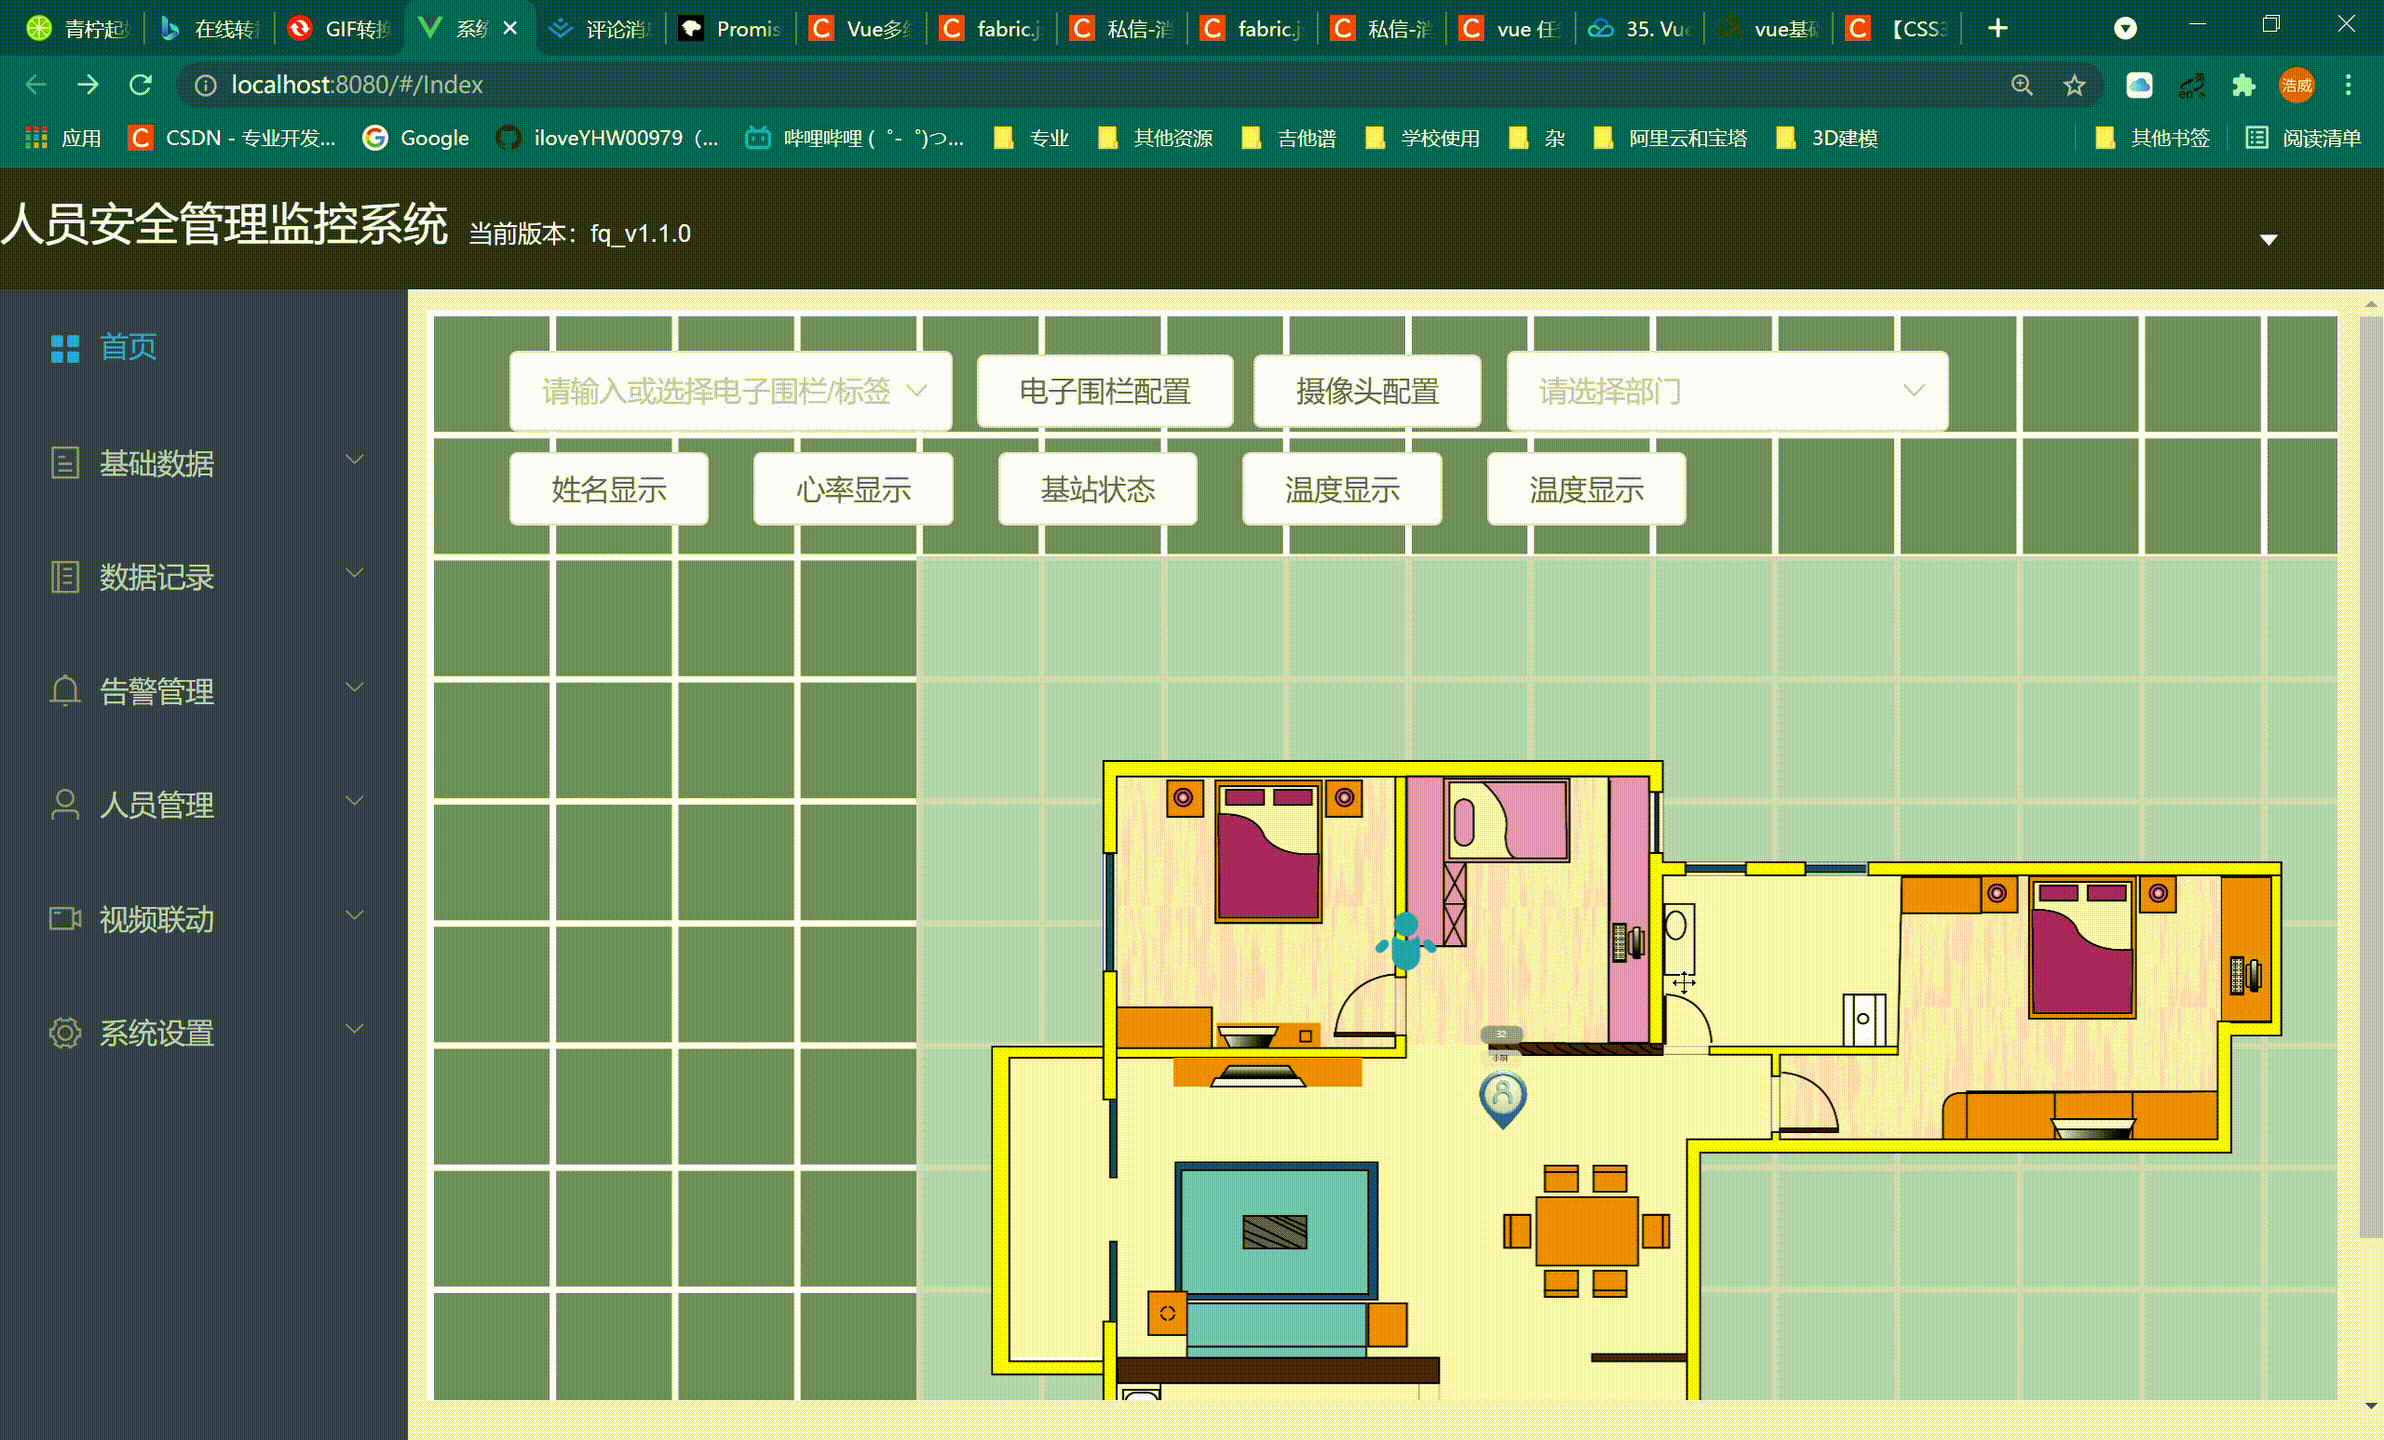Toggle 基站状态 base station status

tap(1097, 490)
